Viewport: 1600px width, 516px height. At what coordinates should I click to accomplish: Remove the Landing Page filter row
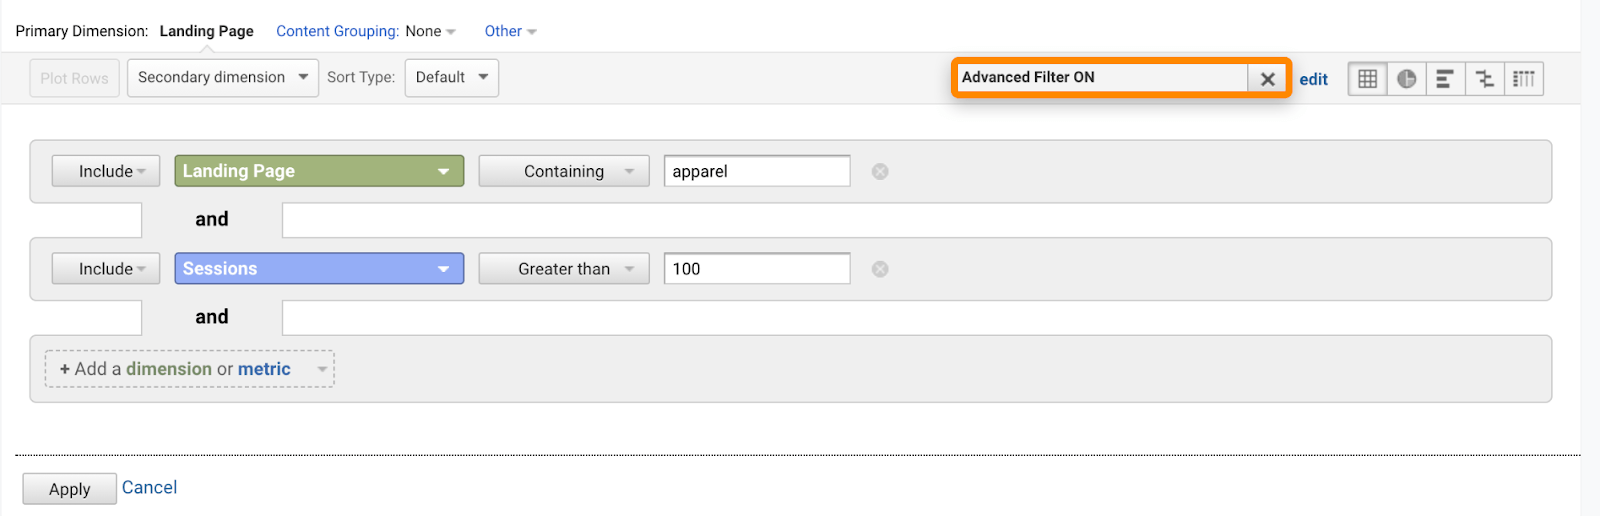[x=880, y=172]
